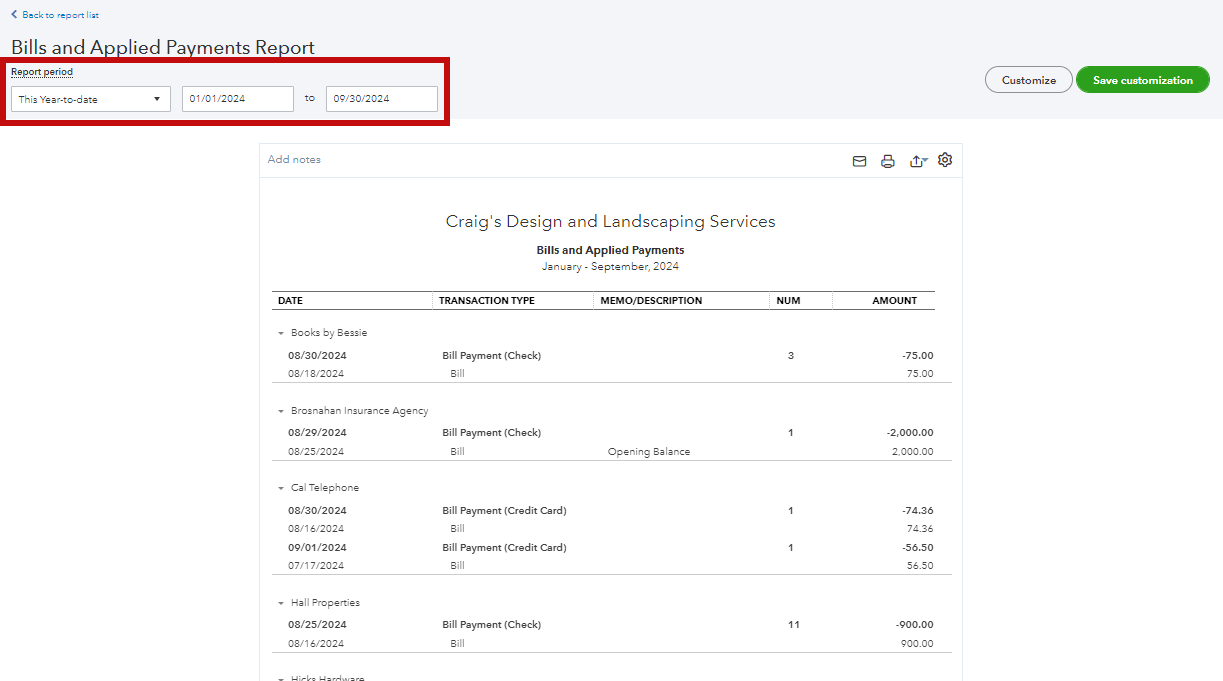Click check number 3 for Books by Bessie
The image size is (1223, 681).
pos(791,356)
